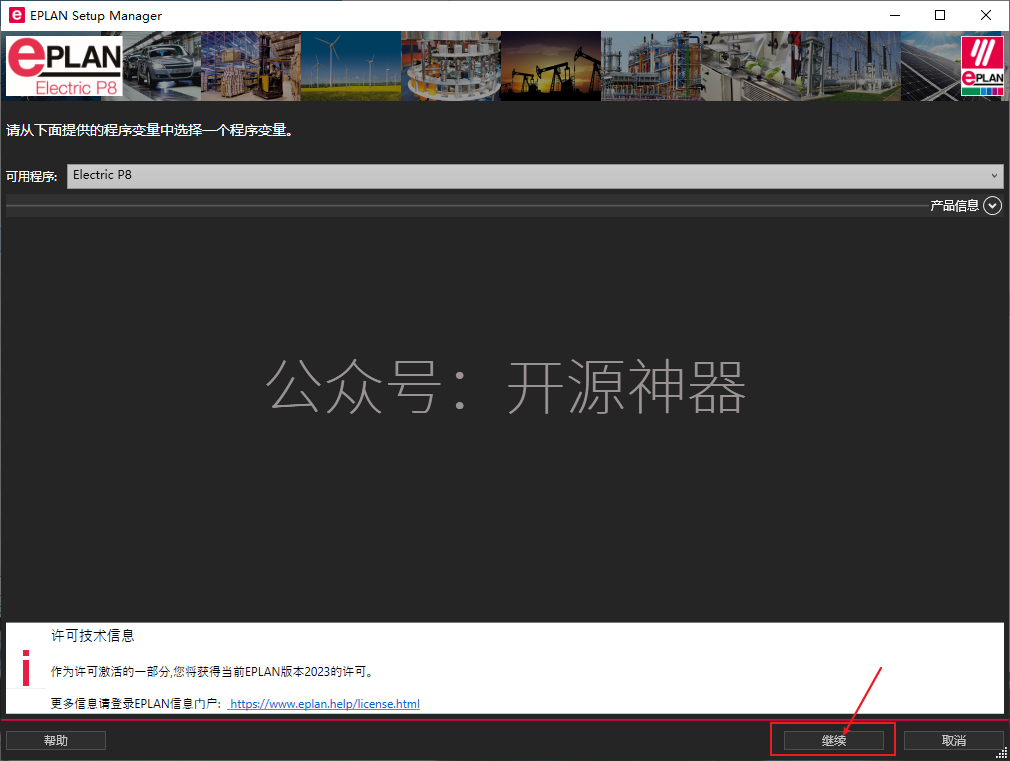Expand the 产品信息 section chevron
The height and width of the screenshot is (761, 1010).
(993, 206)
